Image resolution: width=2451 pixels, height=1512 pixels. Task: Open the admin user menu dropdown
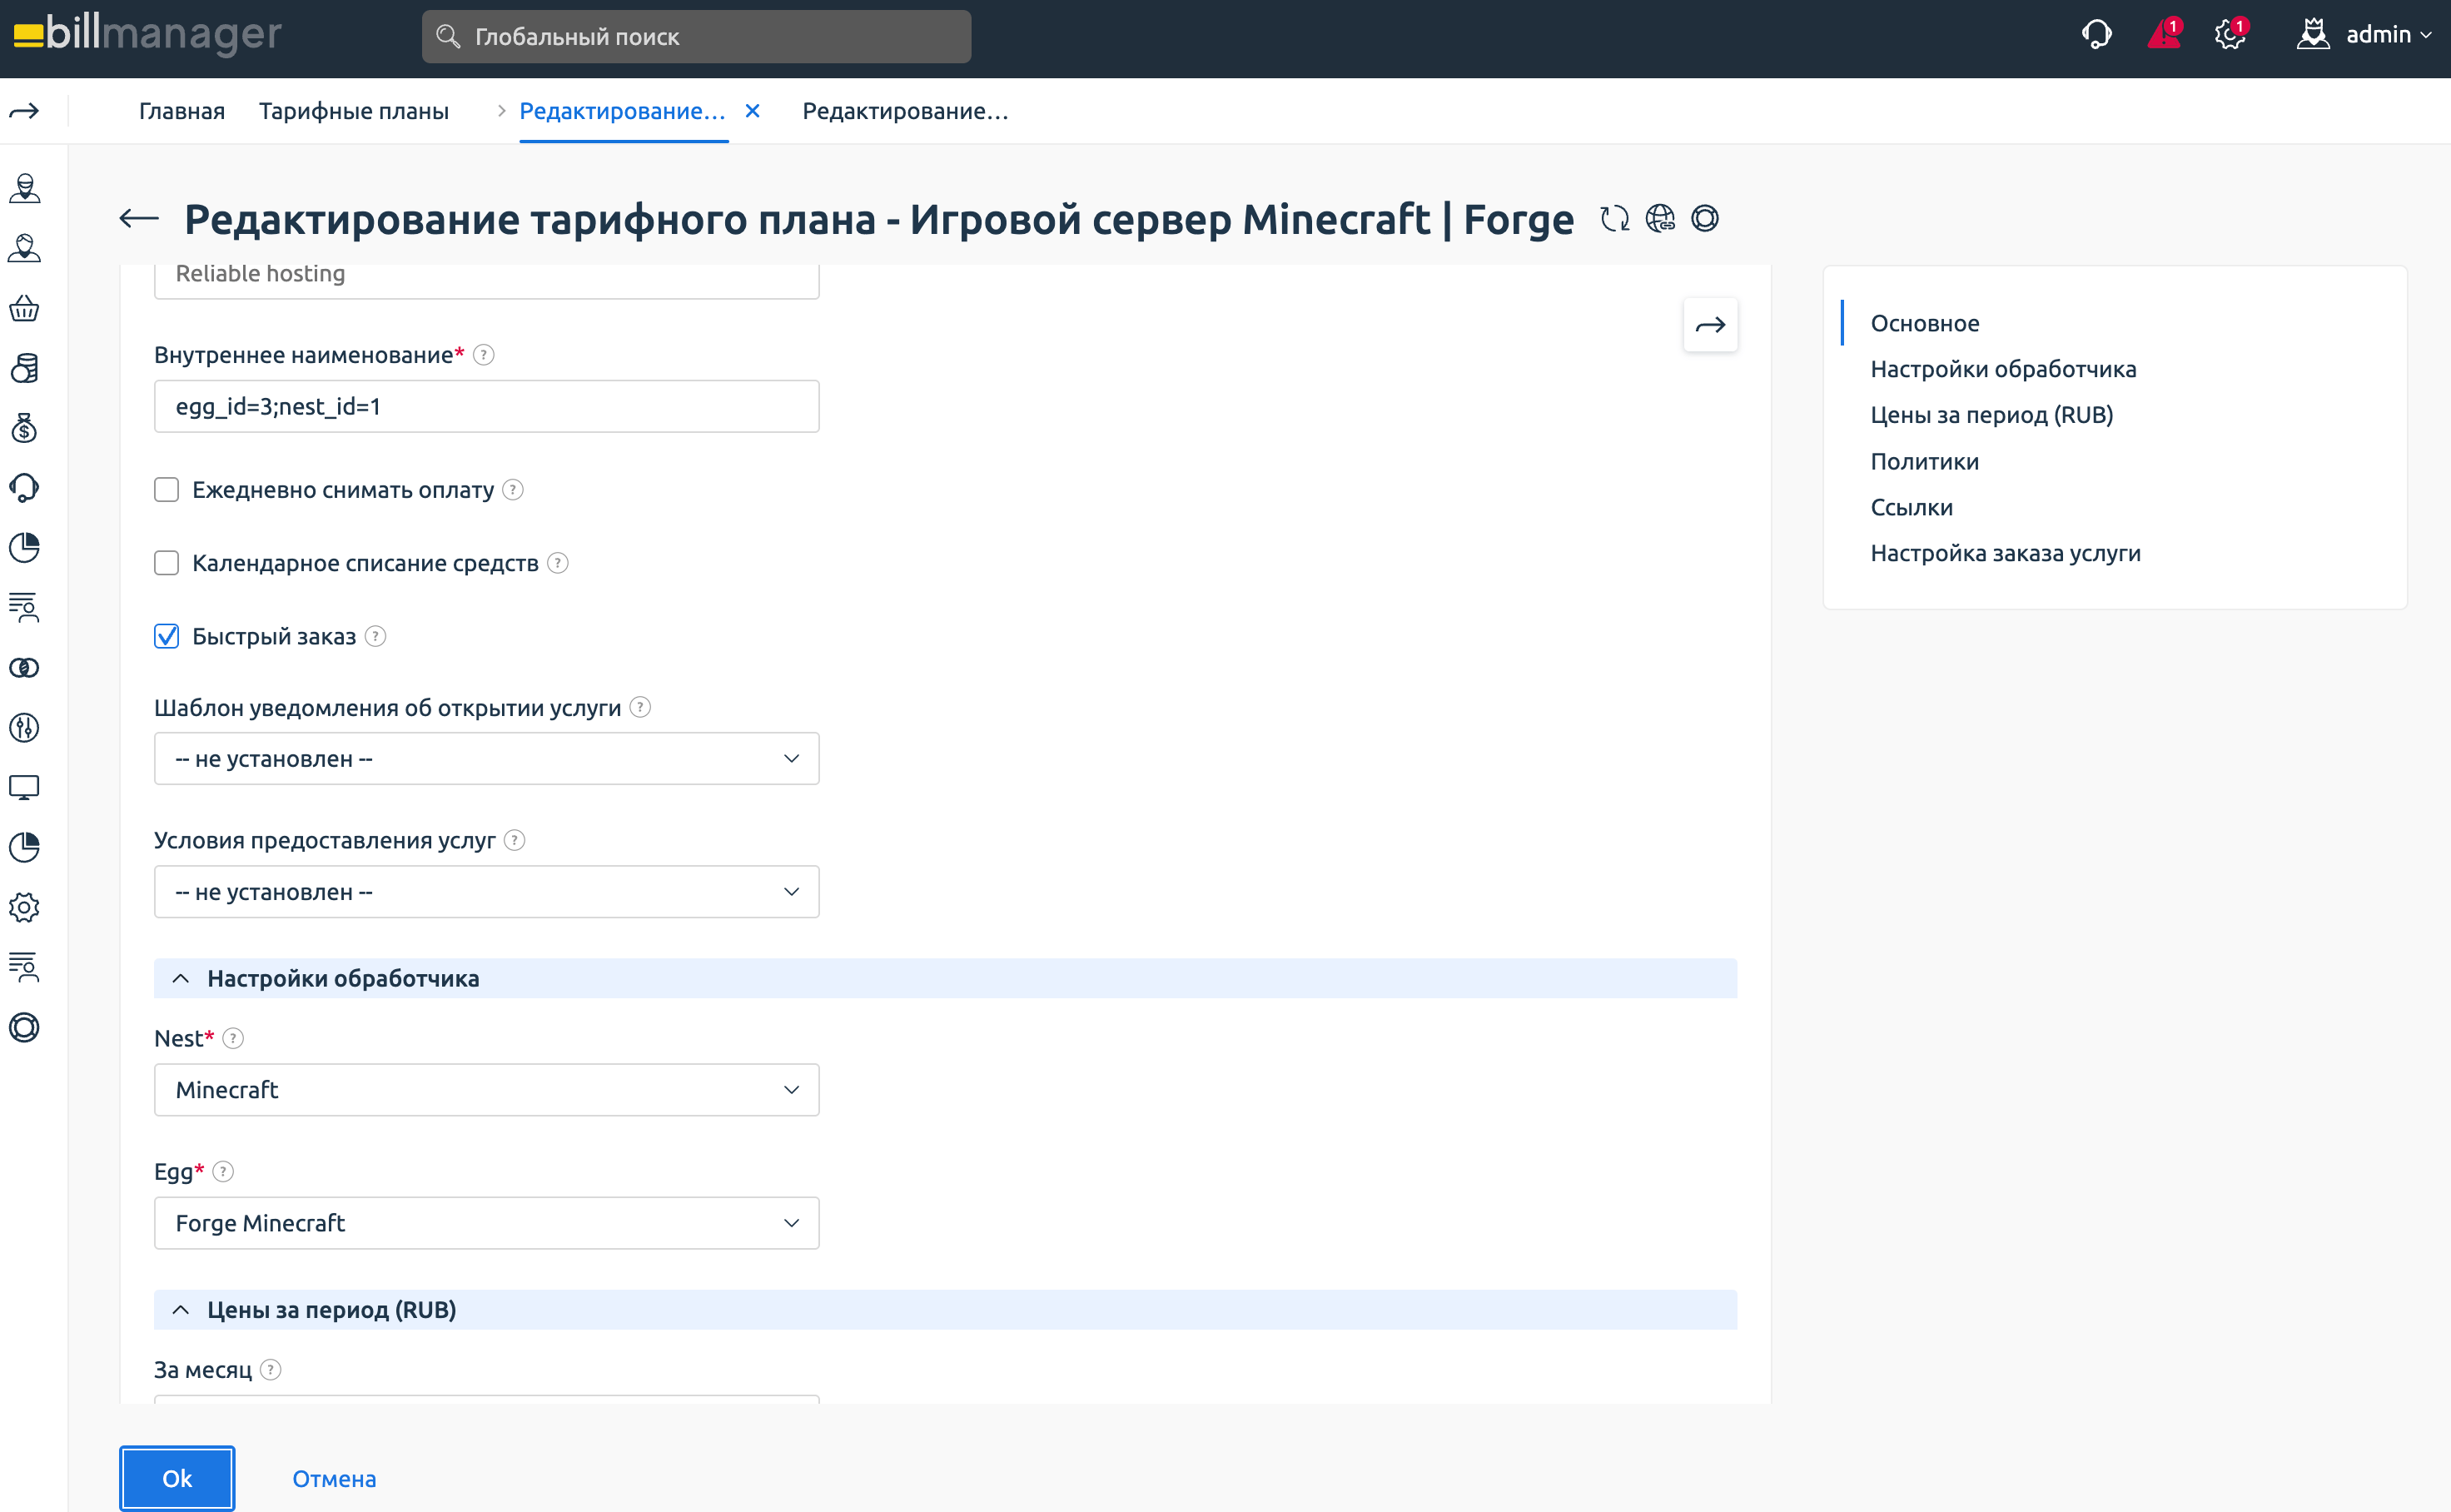click(x=2389, y=35)
